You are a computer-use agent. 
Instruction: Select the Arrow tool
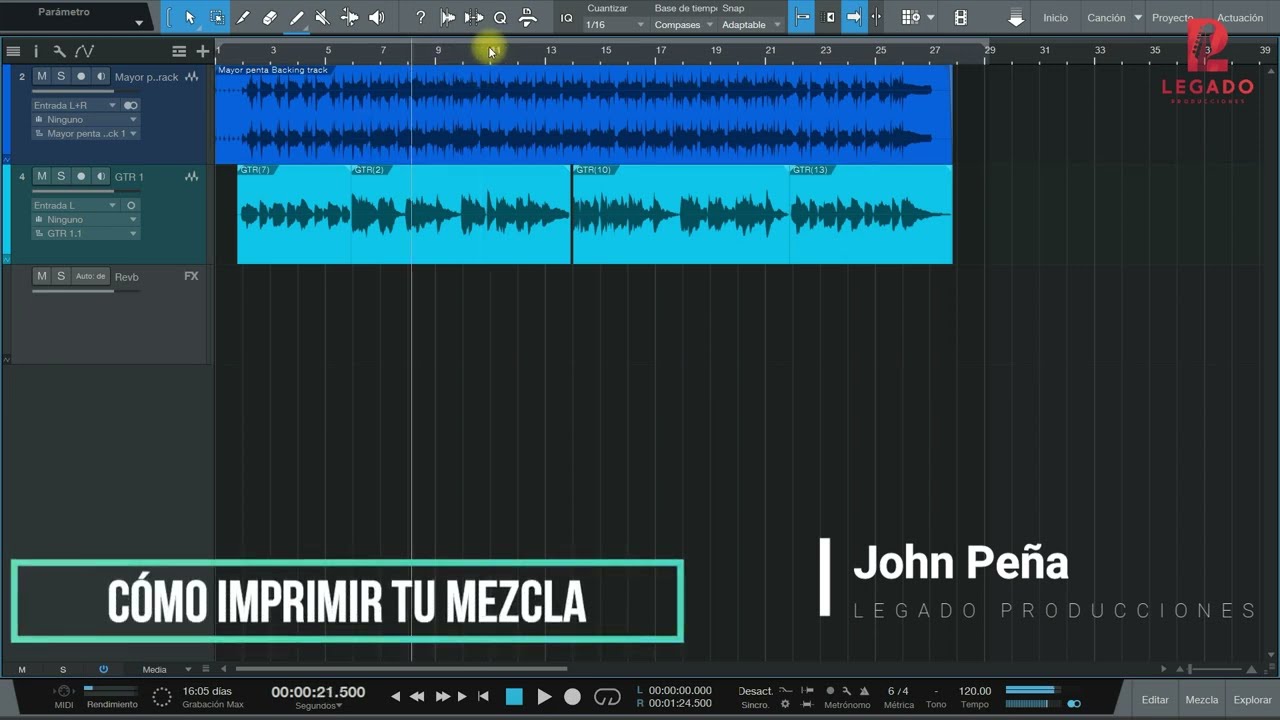190,17
